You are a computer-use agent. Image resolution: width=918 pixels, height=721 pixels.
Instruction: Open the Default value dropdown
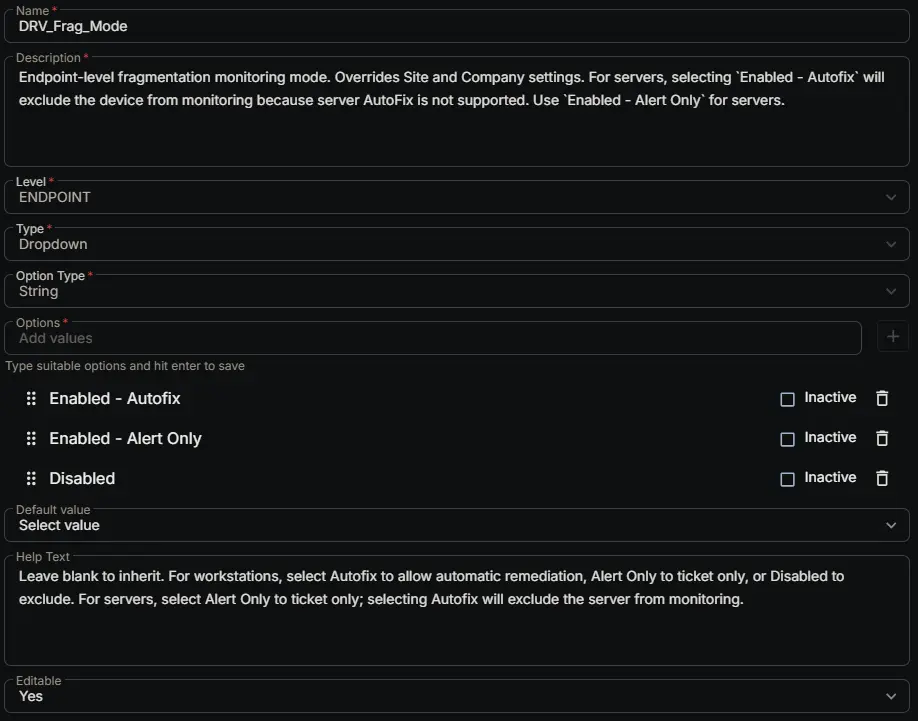coord(457,525)
